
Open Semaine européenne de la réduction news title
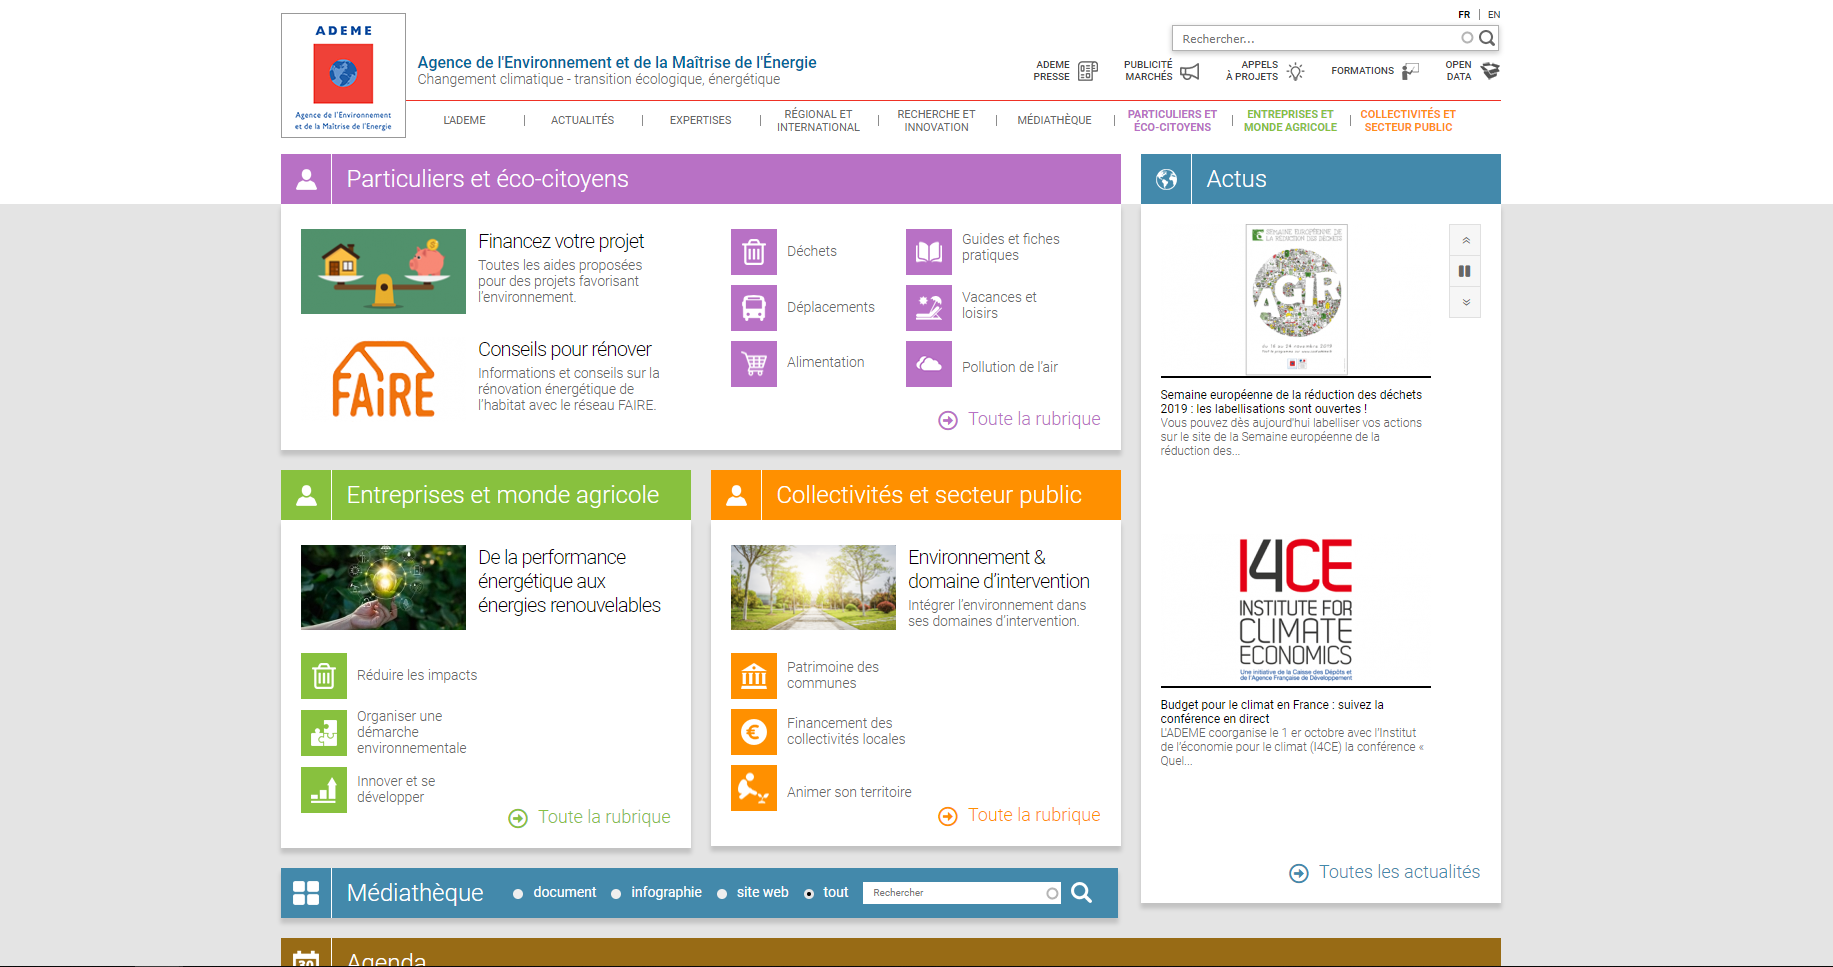[1291, 402]
